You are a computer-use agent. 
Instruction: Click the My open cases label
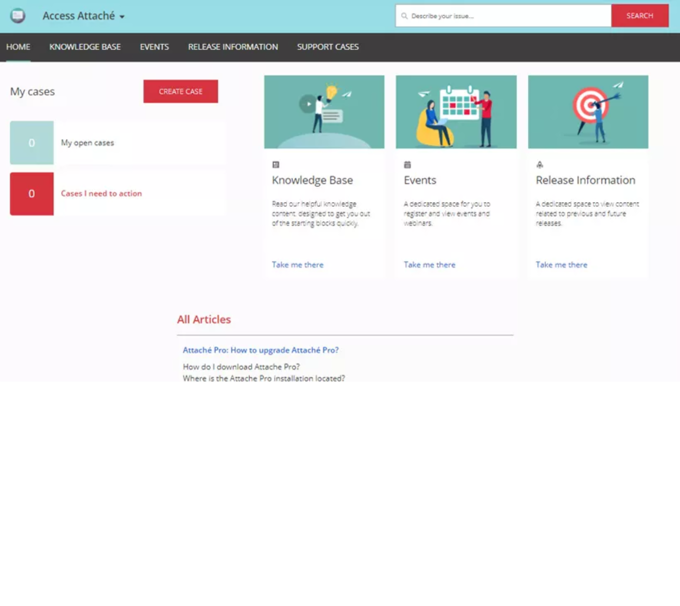pyautogui.click(x=88, y=143)
